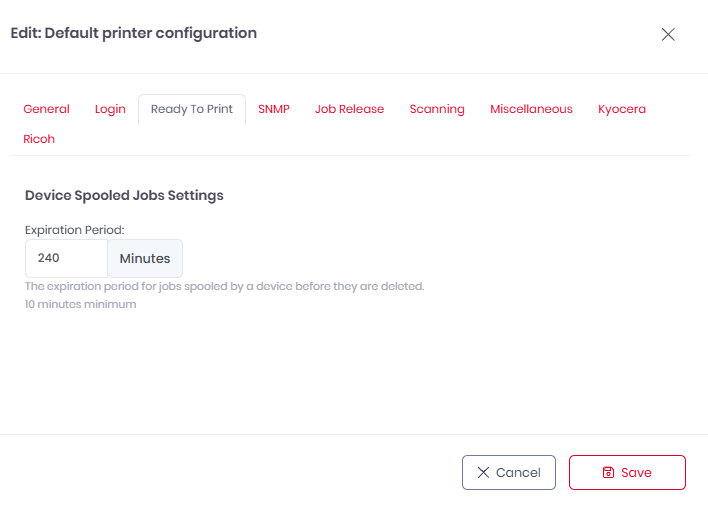This screenshot has width=708, height=509.
Task: Switch to the General tab
Action: pyautogui.click(x=46, y=109)
